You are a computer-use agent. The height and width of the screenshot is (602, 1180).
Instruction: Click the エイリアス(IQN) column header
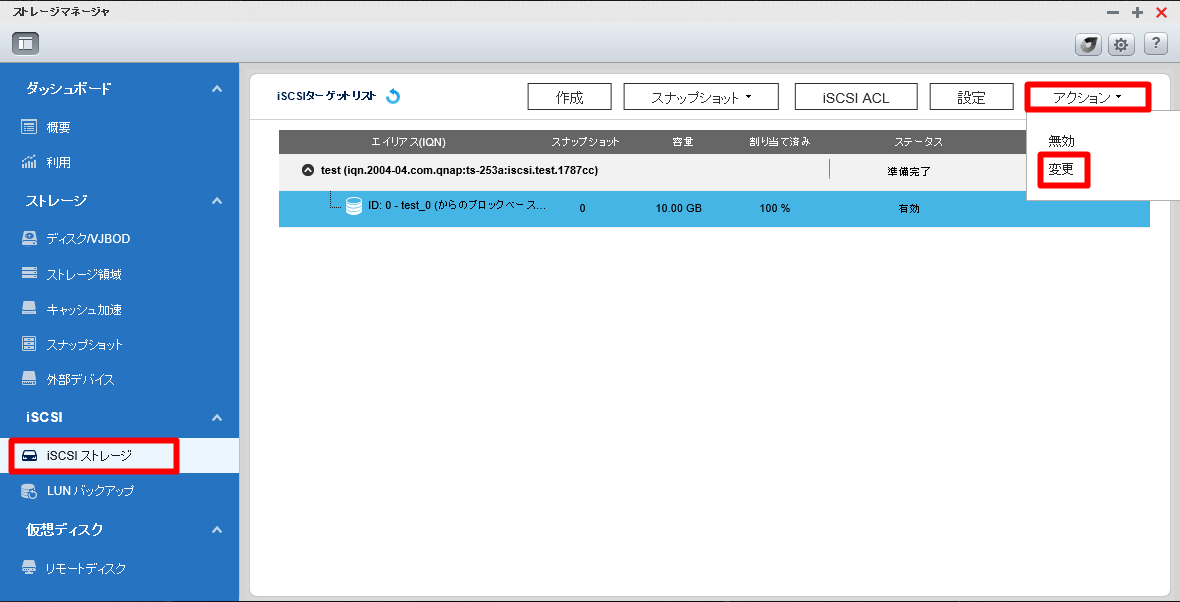(x=409, y=141)
